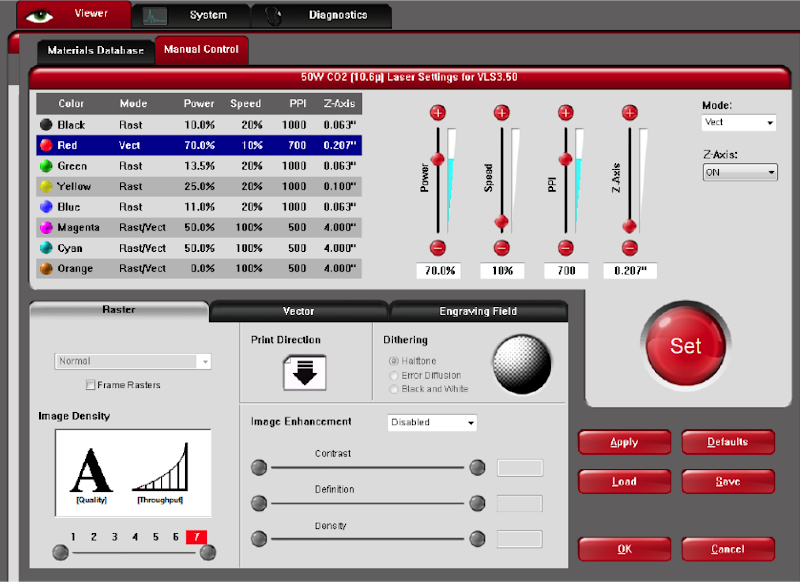Click the Apply button
Image resolution: width=800 pixels, height=582 pixels.
(624, 442)
